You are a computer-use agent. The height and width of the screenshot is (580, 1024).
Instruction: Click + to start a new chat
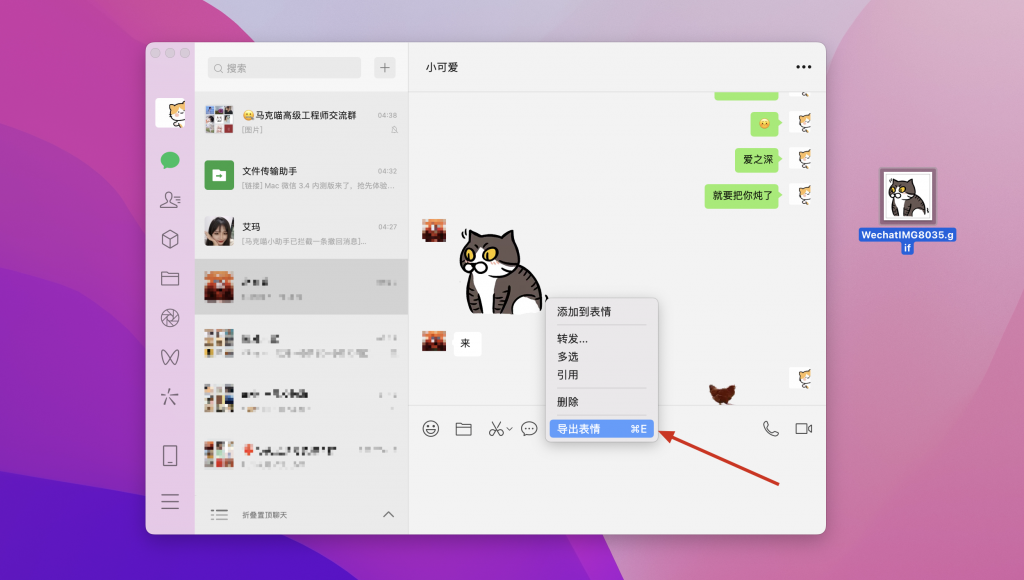384,67
